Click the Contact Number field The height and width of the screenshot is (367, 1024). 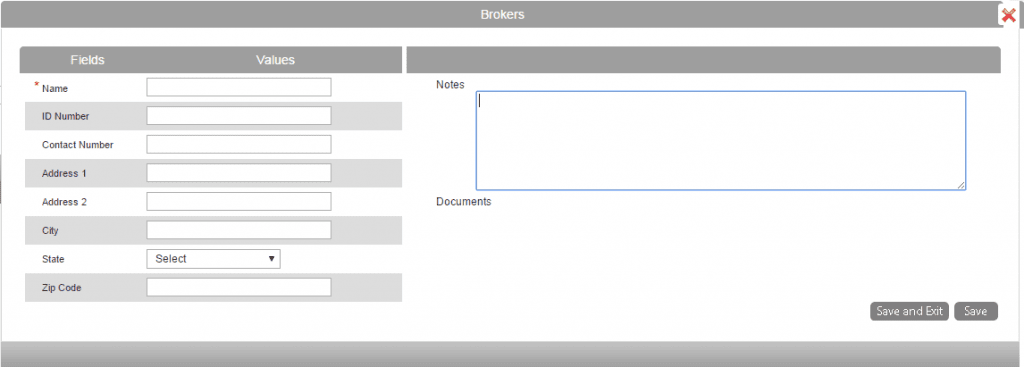[x=238, y=144]
